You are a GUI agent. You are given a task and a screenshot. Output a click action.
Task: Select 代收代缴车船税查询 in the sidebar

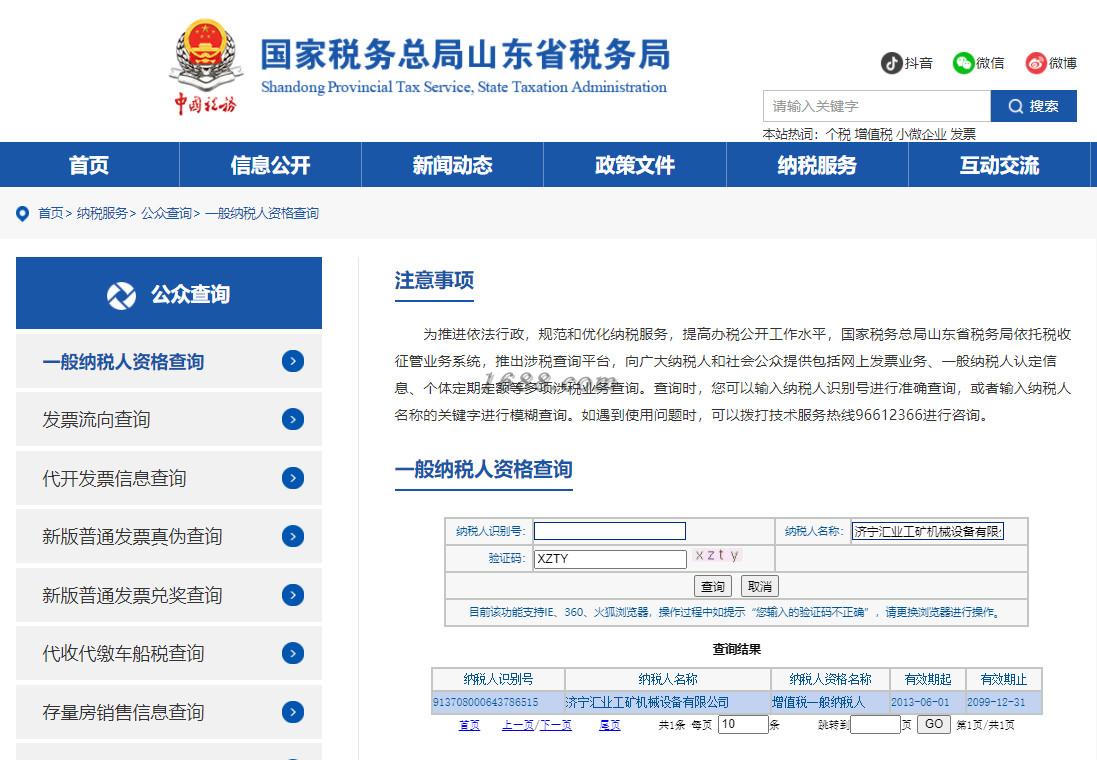[169, 653]
